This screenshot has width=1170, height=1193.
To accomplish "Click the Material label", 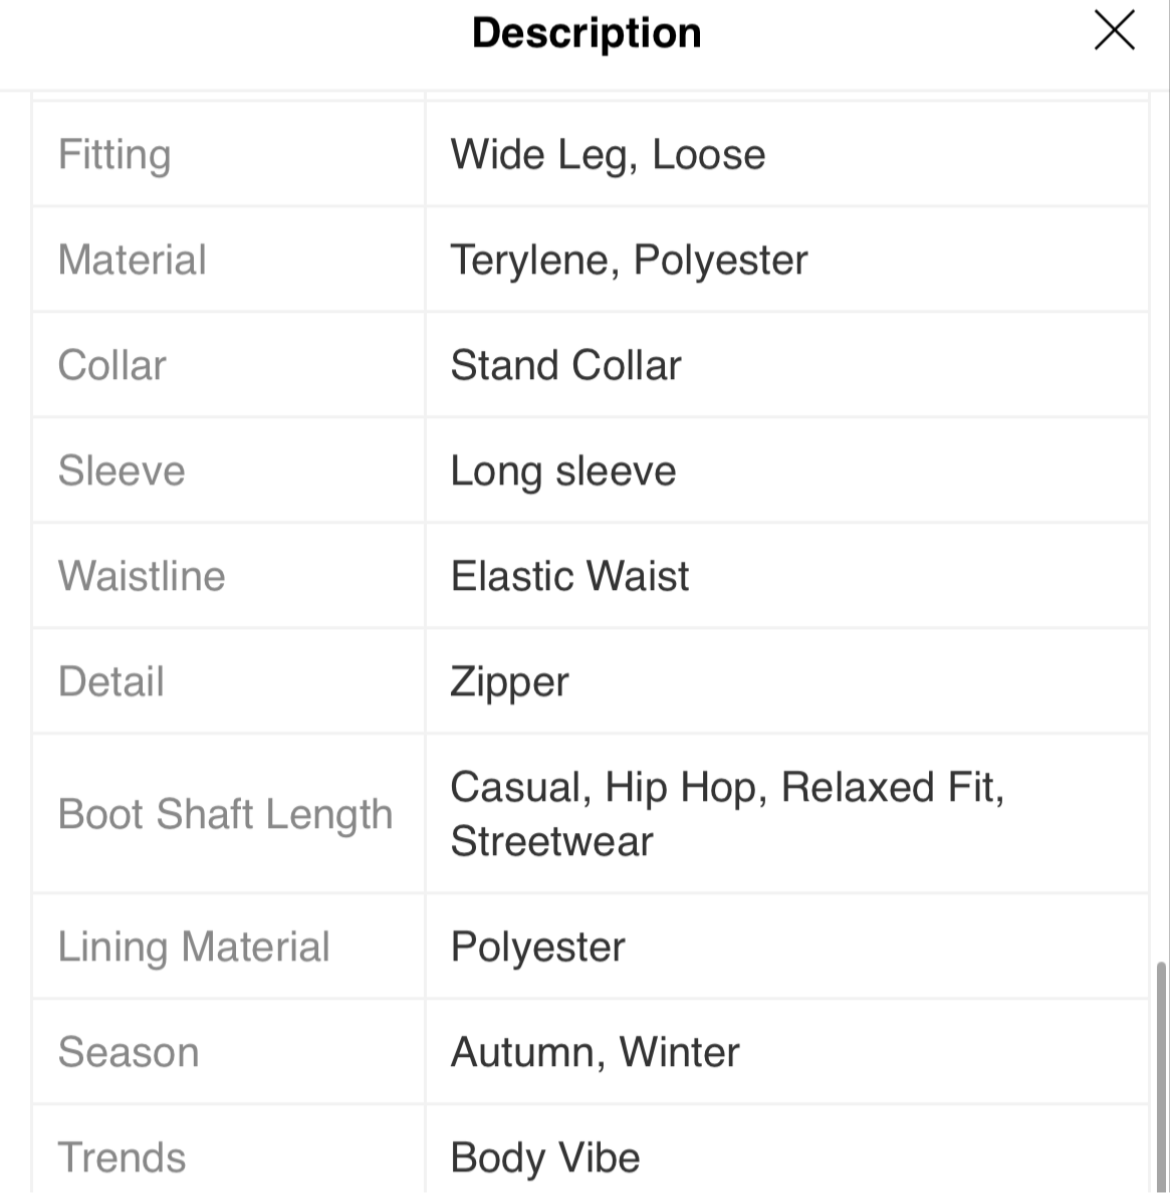I will [132, 259].
